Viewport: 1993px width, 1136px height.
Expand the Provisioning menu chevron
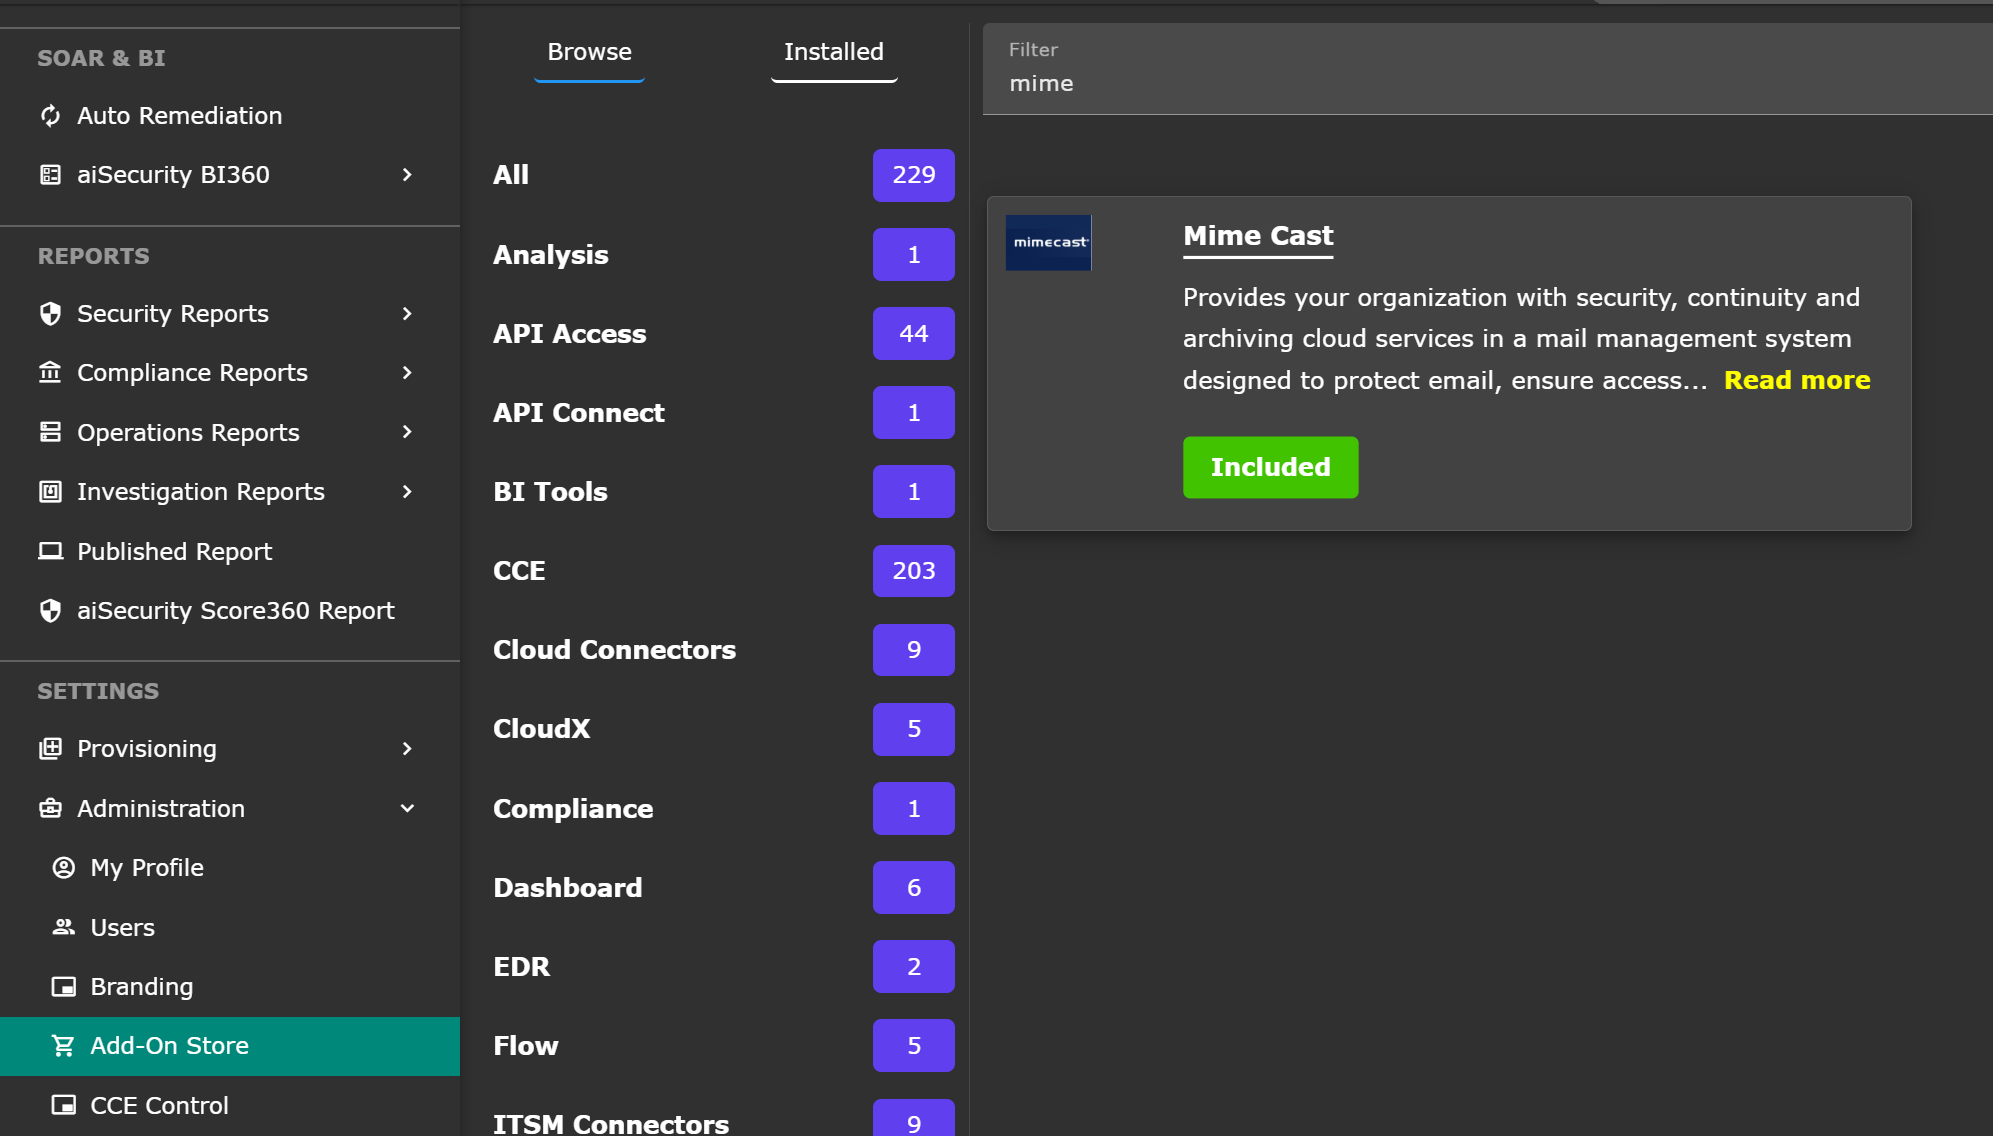[407, 749]
